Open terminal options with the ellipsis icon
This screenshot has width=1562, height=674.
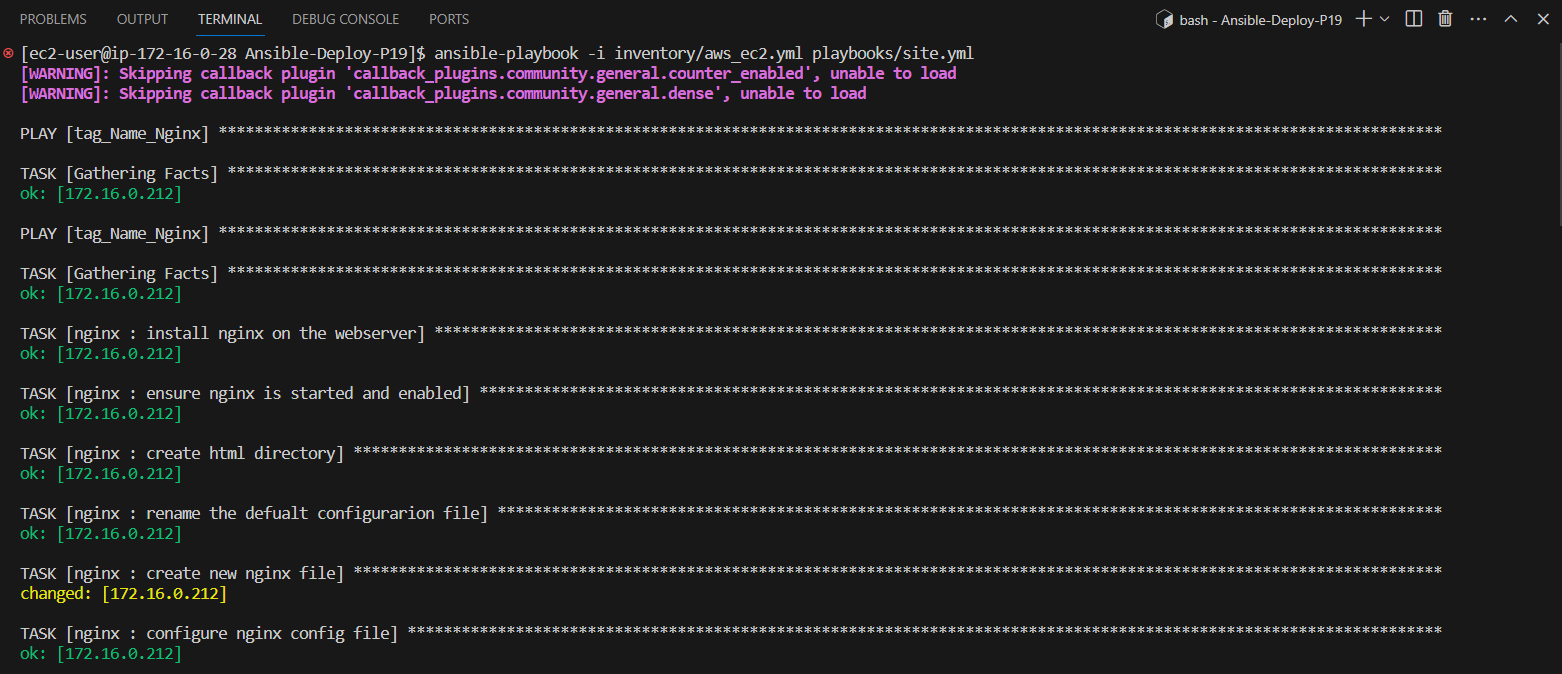[1478, 18]
